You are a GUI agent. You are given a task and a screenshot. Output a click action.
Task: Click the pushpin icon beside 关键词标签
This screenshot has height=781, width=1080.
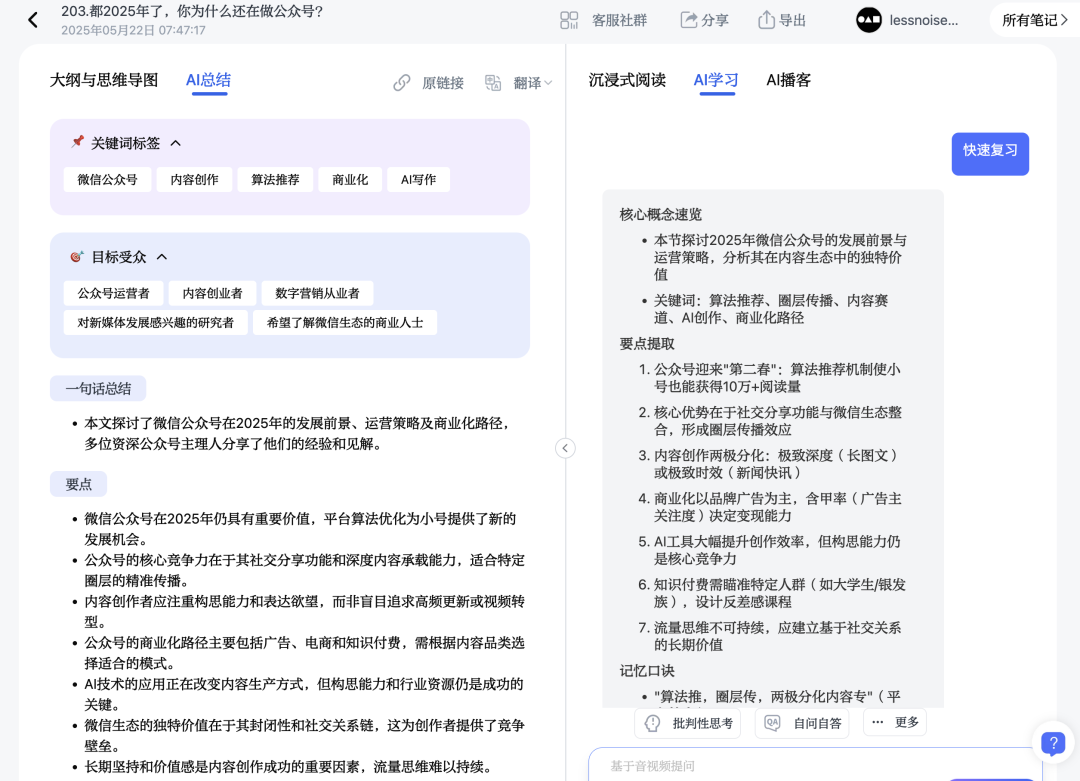tap(77, 142)
